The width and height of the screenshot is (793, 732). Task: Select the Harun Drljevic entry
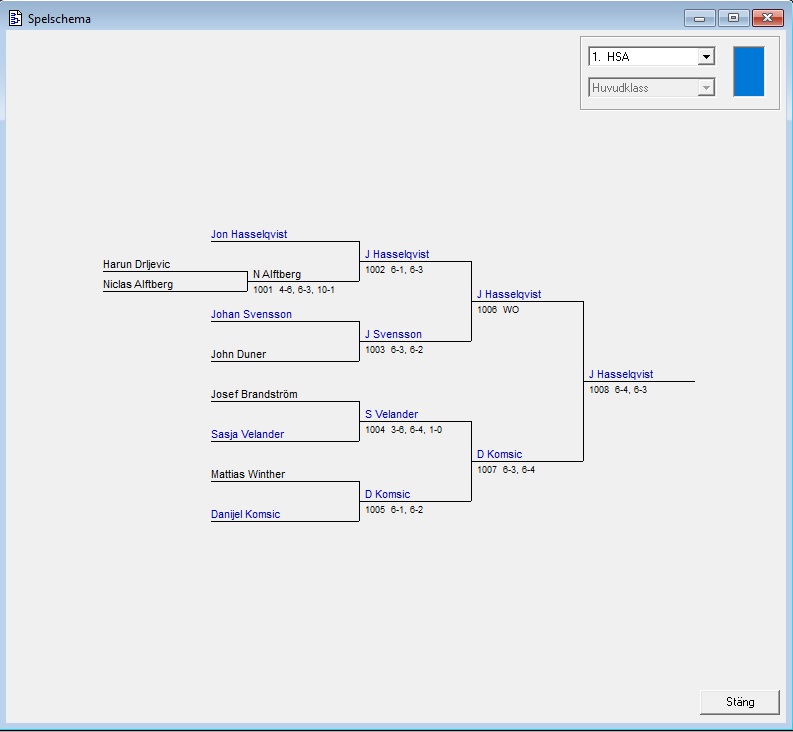pos(137,265)
